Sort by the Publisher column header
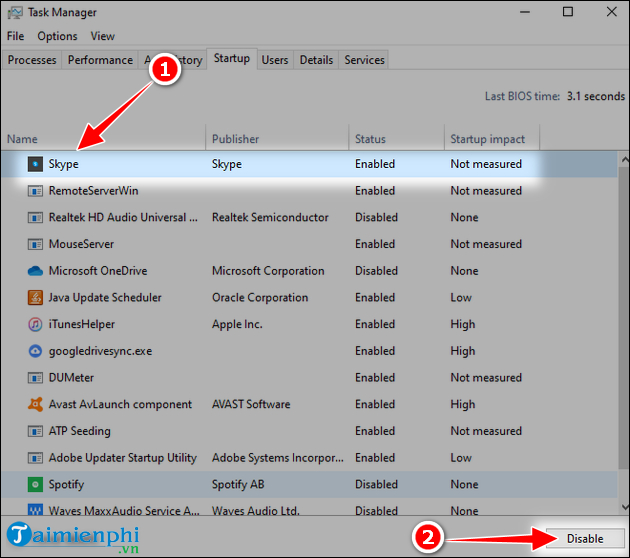The height and width of the screenshot is (558, 630). [277, 139]
